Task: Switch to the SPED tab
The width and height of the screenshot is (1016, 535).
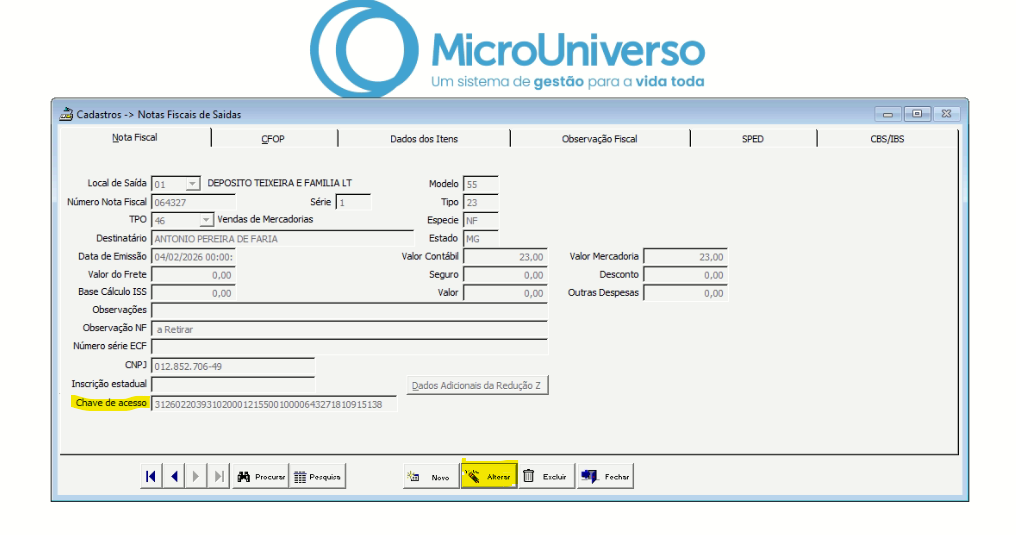Action: (x=753, y=139)
